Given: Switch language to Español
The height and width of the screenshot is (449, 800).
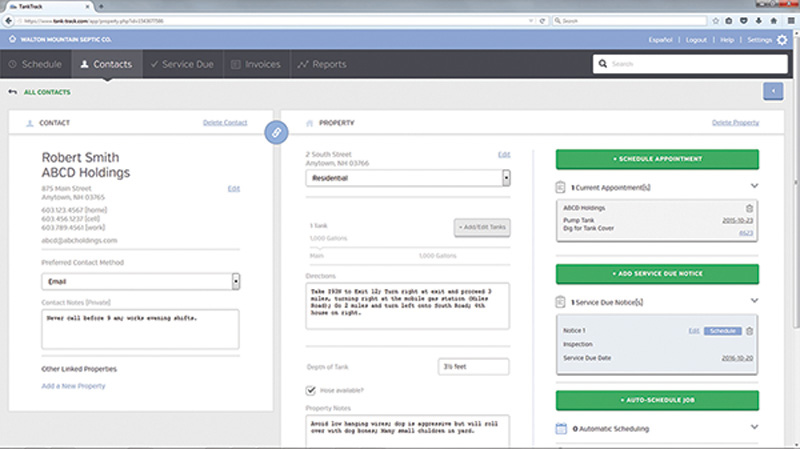Looking at the screenshot, I should pos(660,40).
